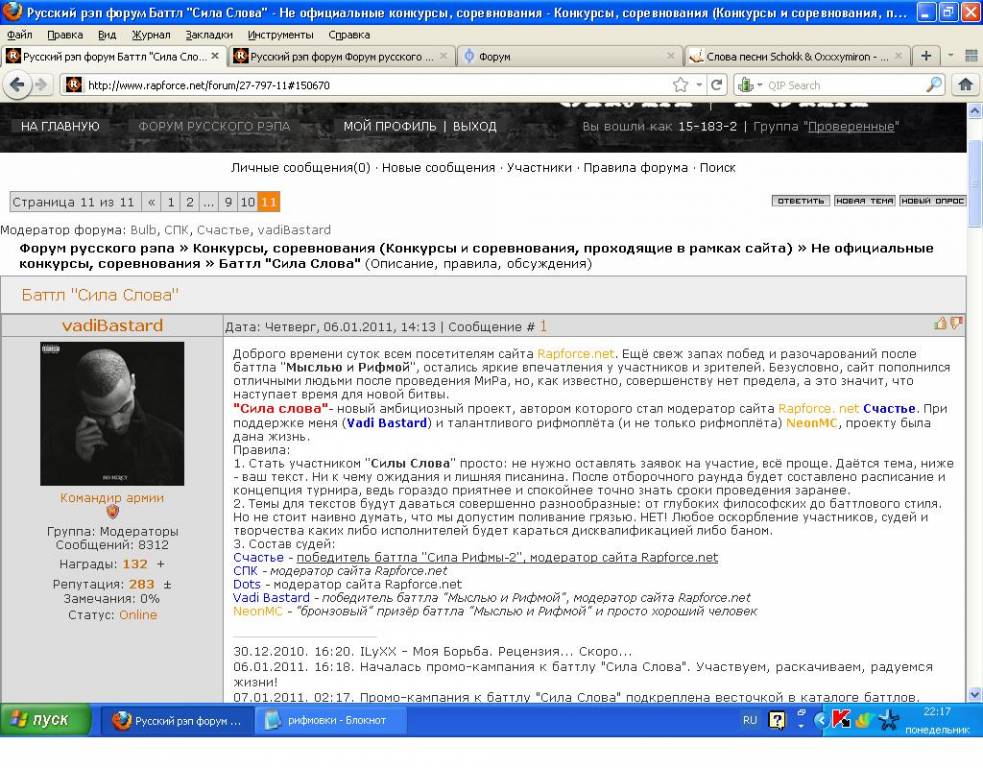
Task: Open the browser home page icon
Action: (x=965, y=85)
